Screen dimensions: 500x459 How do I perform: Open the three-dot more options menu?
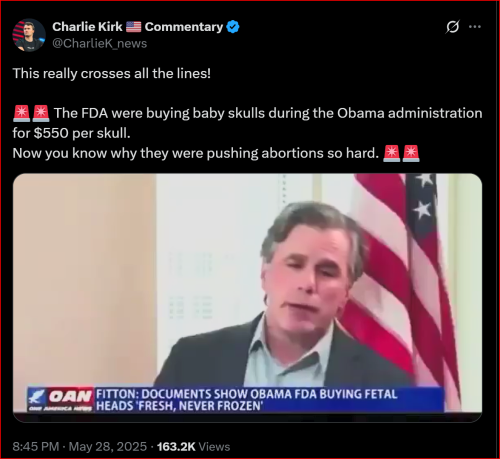point(475,27)
